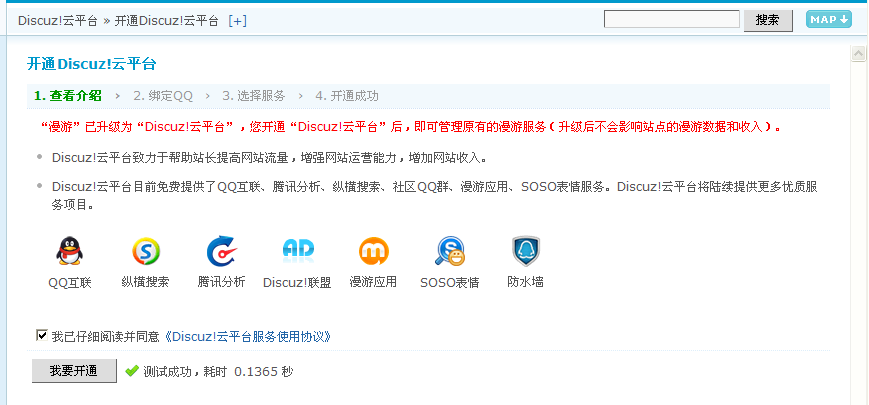Click the 防水墙 label text
869x405 pixels.
(525, 282)
